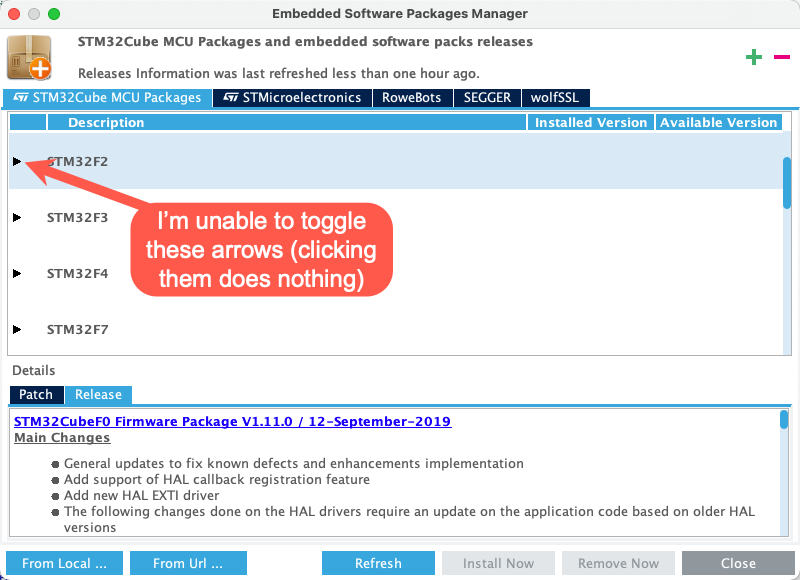800x580 pixels.
Task: Click the Main Changes heading
Action: [62, 438]
